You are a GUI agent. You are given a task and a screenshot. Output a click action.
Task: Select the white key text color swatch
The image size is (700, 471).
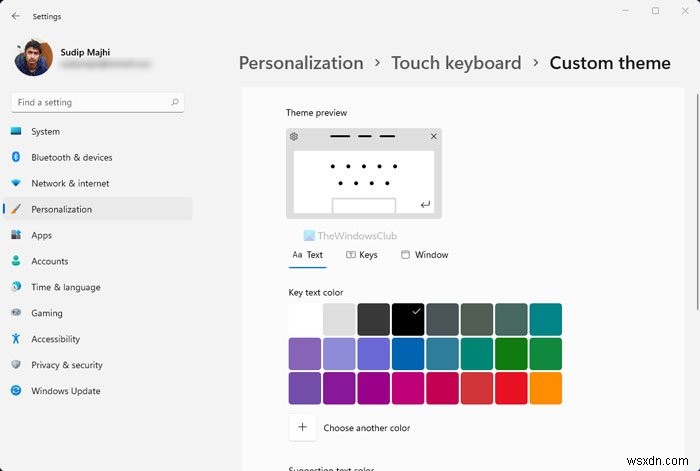click(x=305, y=320)
